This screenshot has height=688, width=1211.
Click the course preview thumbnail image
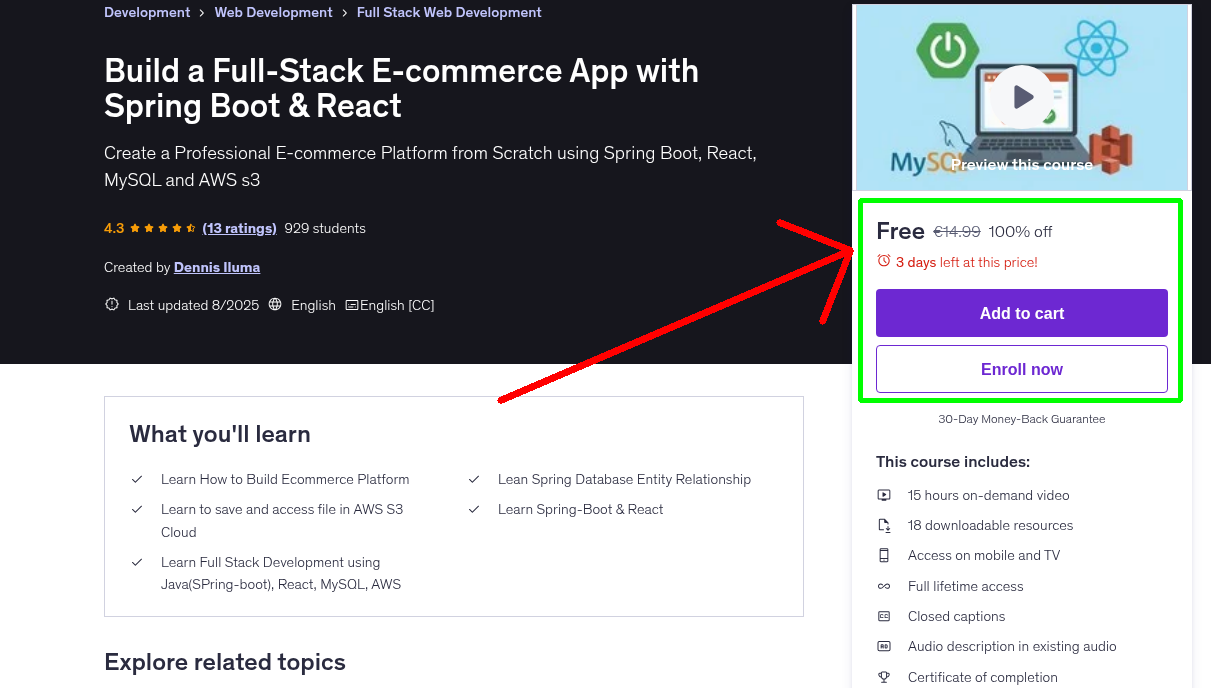click(1021, 96)
